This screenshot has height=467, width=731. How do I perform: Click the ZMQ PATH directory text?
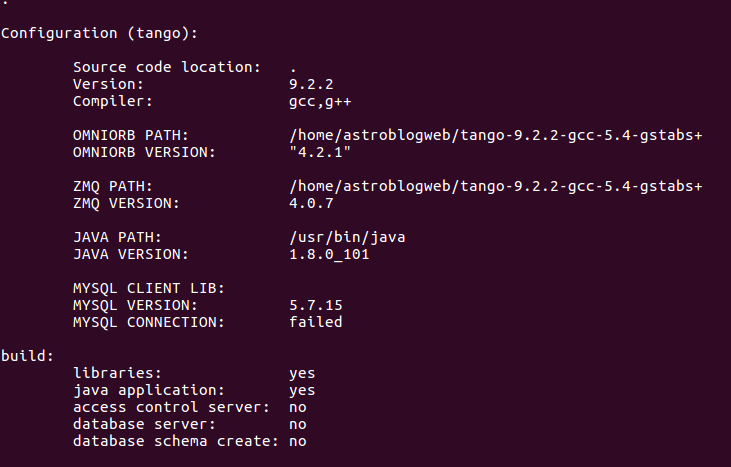[496, 186]
